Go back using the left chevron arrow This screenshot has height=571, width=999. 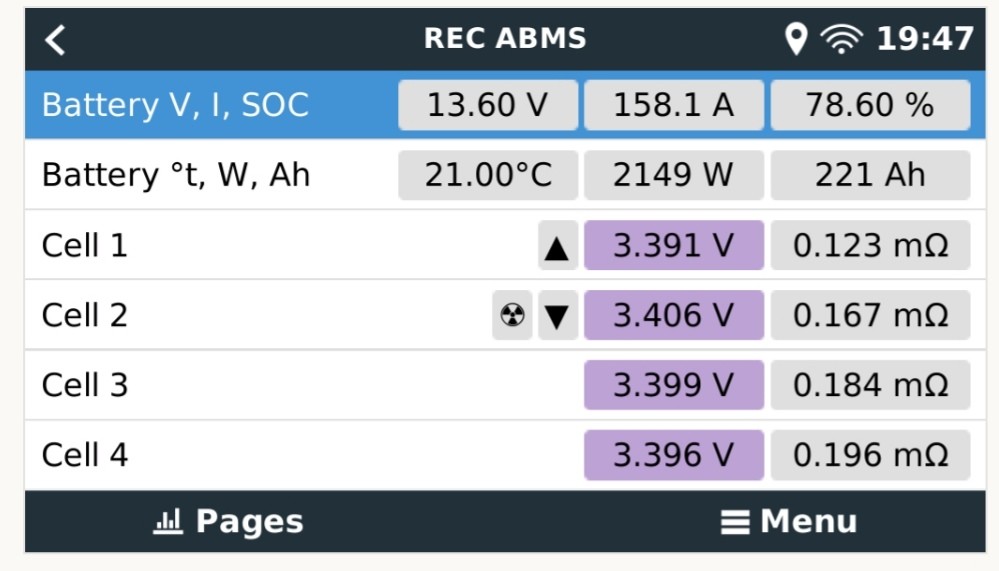coord(55,40)
